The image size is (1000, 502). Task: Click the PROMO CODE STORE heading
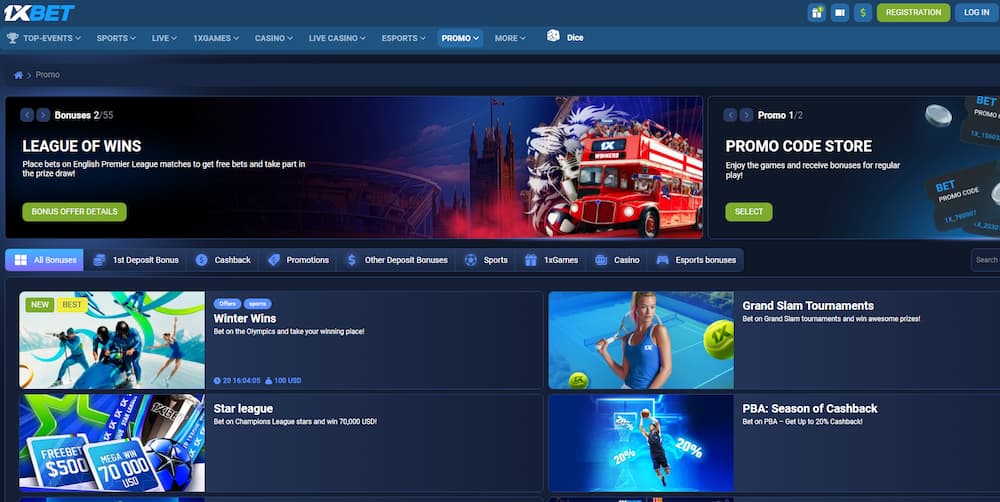pyautogui.click(x=798, y=146)
